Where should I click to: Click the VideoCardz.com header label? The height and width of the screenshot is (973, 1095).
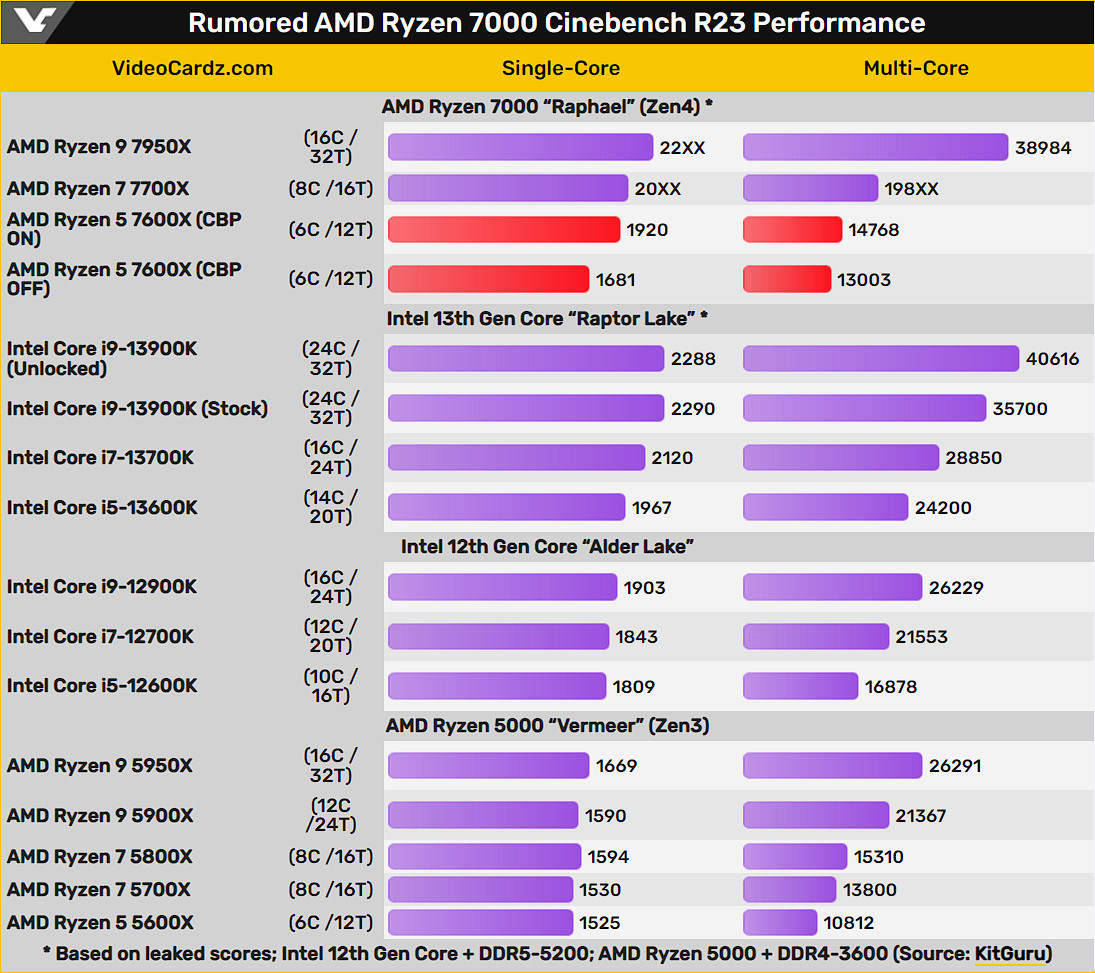click(x=193, y=68)
